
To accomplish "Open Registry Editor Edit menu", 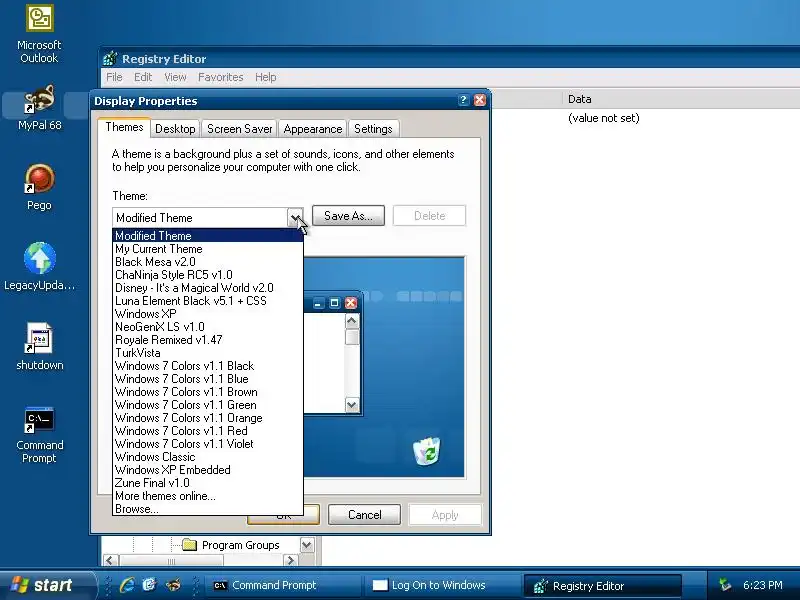I will (143, 77).
